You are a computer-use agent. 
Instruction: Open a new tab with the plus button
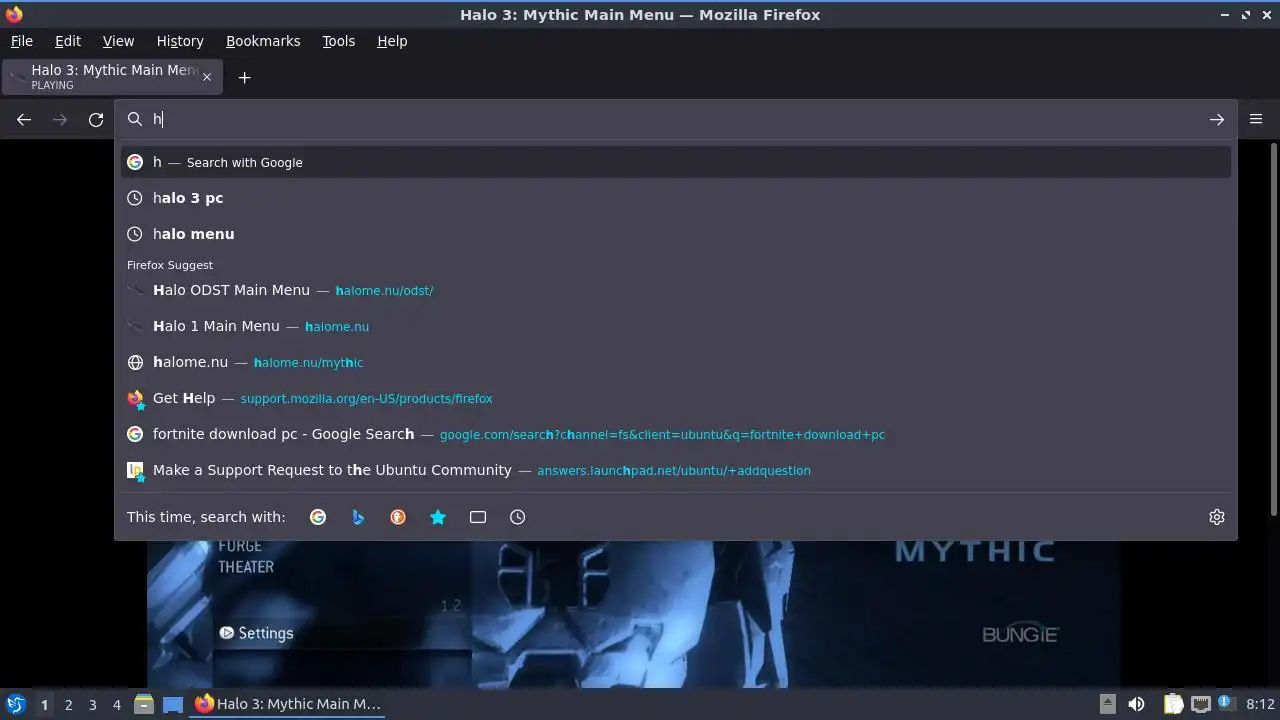click(x=244, y=77)
